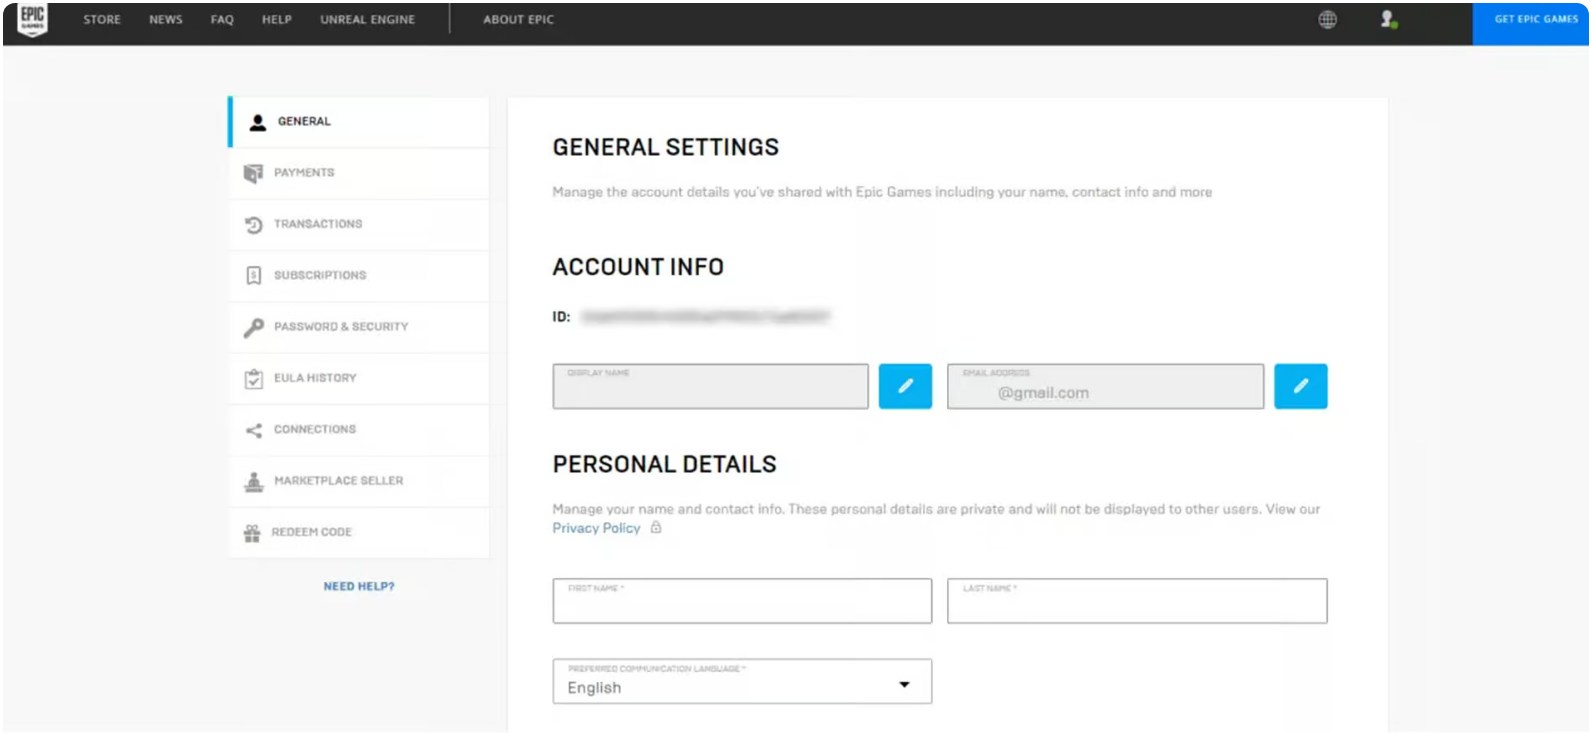Screen dimensions: 1592x733
Task: Go to the Payments section
Action: point(359,173)
